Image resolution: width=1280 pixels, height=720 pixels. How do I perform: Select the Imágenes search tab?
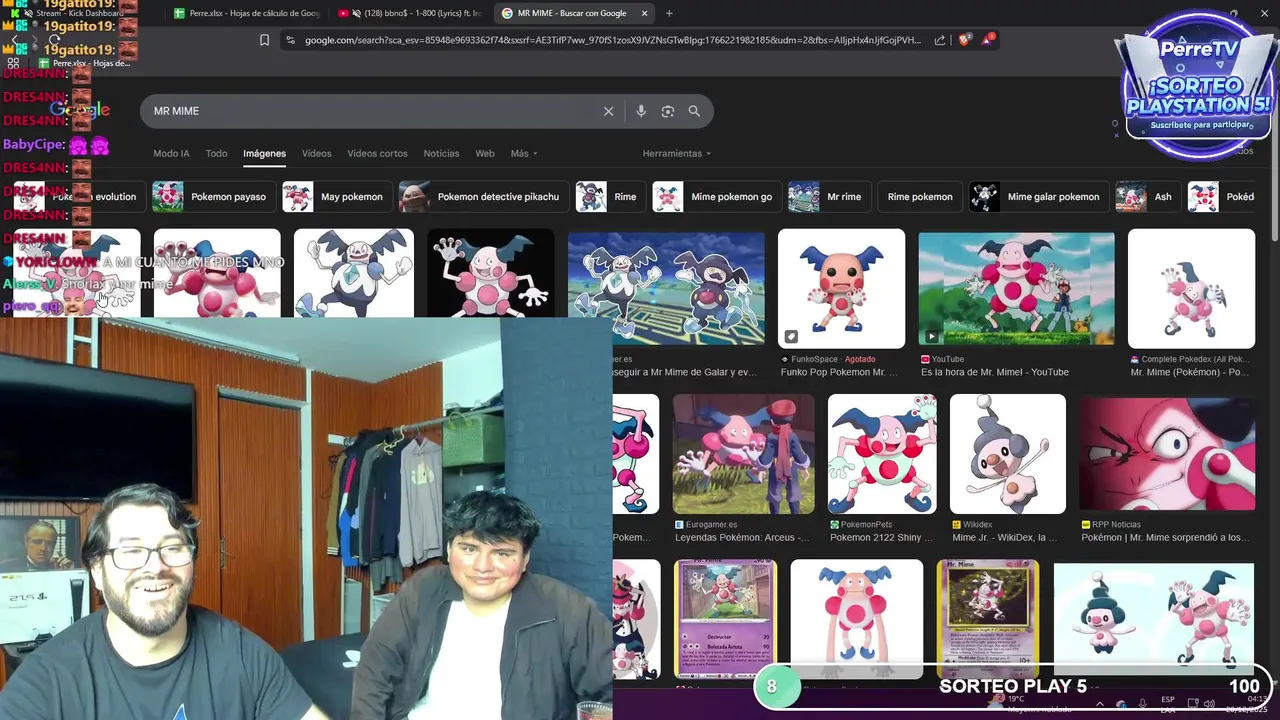264,153
